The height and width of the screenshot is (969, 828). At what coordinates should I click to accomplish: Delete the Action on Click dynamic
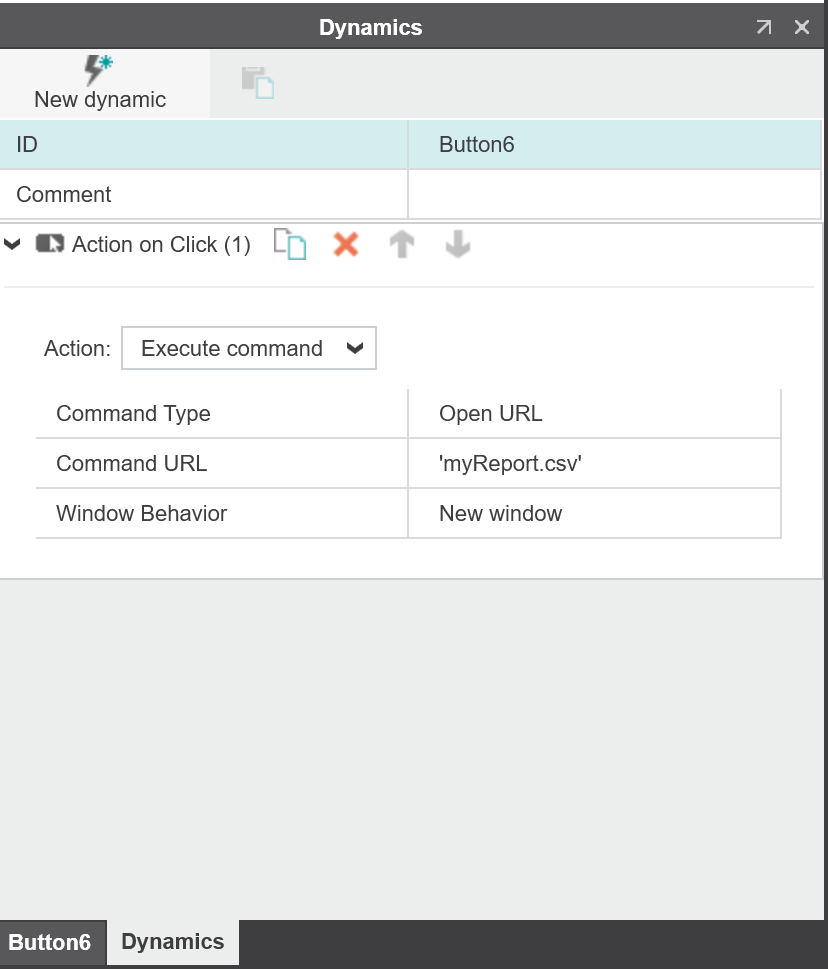346,245
